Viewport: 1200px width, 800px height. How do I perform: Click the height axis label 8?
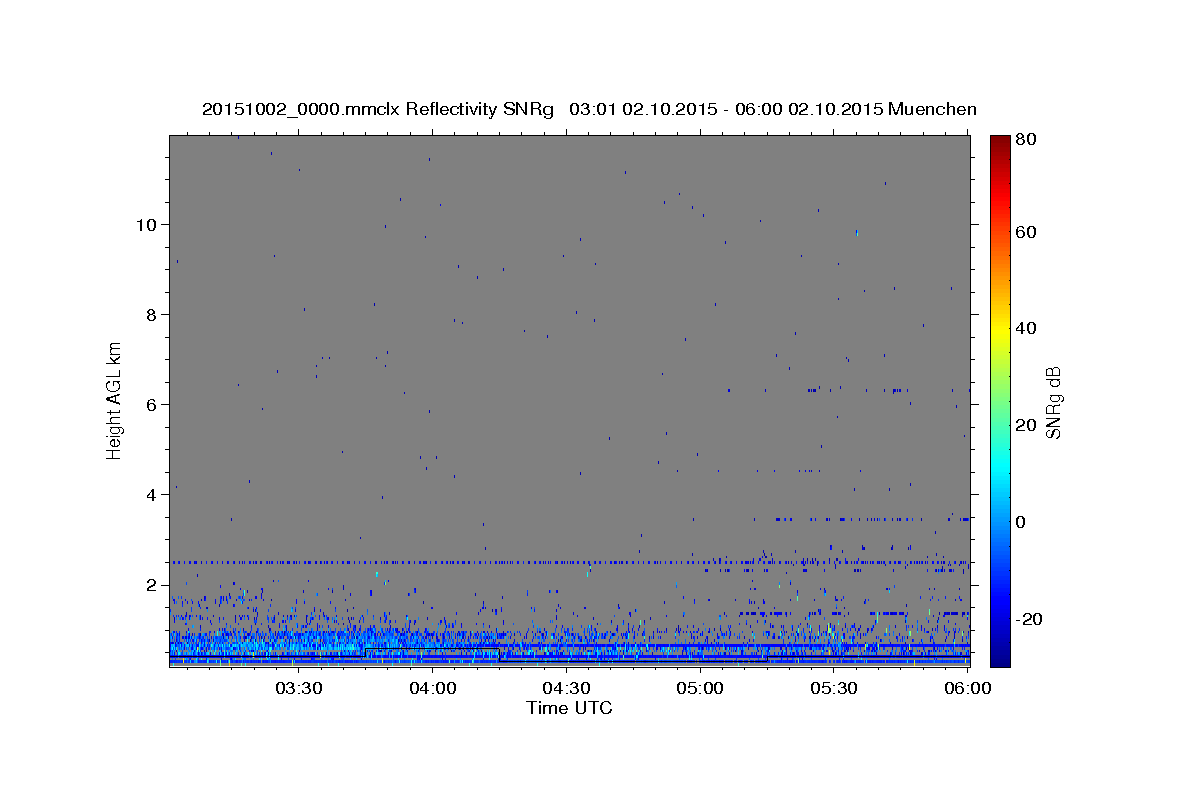(149, 314)
